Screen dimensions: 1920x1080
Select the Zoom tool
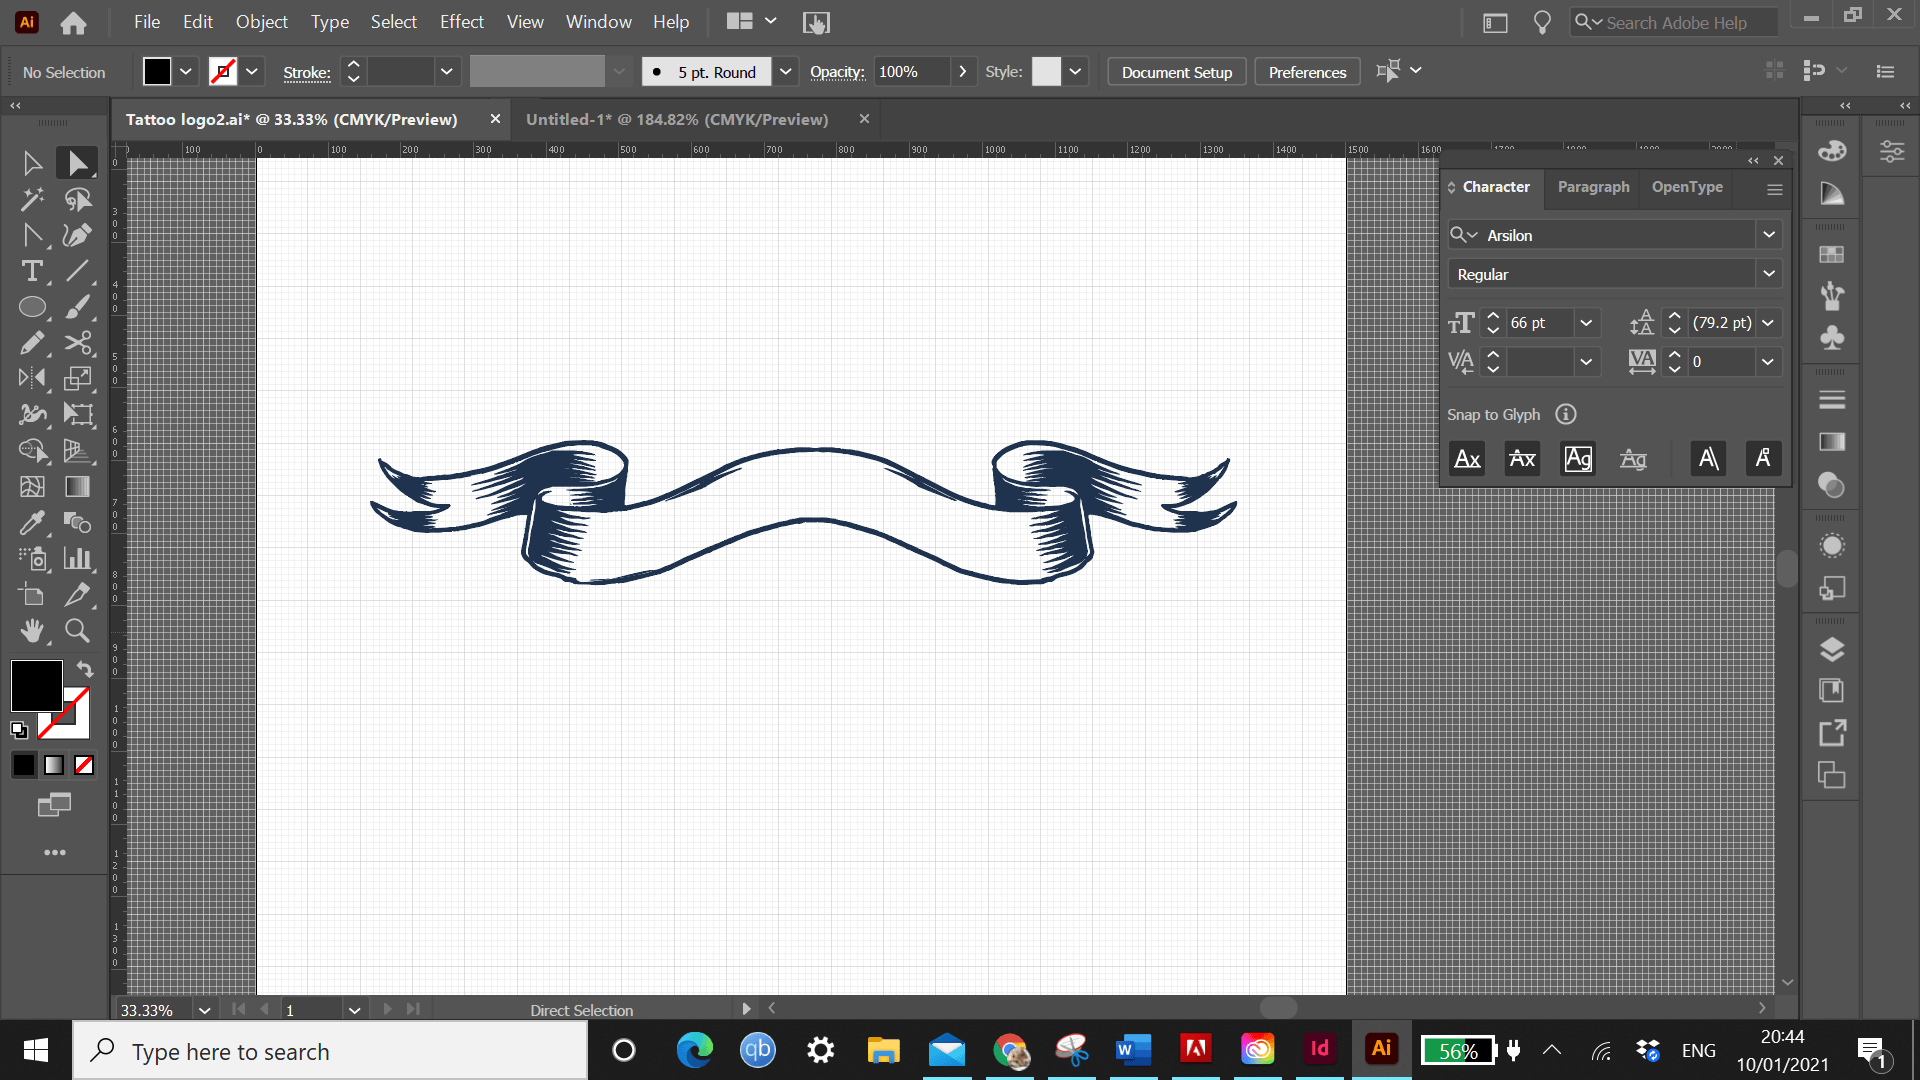point(77,630)
